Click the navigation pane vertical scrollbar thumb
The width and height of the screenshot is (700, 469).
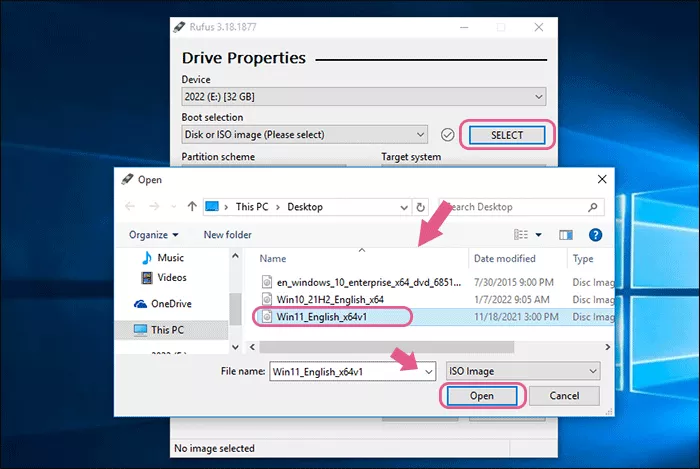235,308
